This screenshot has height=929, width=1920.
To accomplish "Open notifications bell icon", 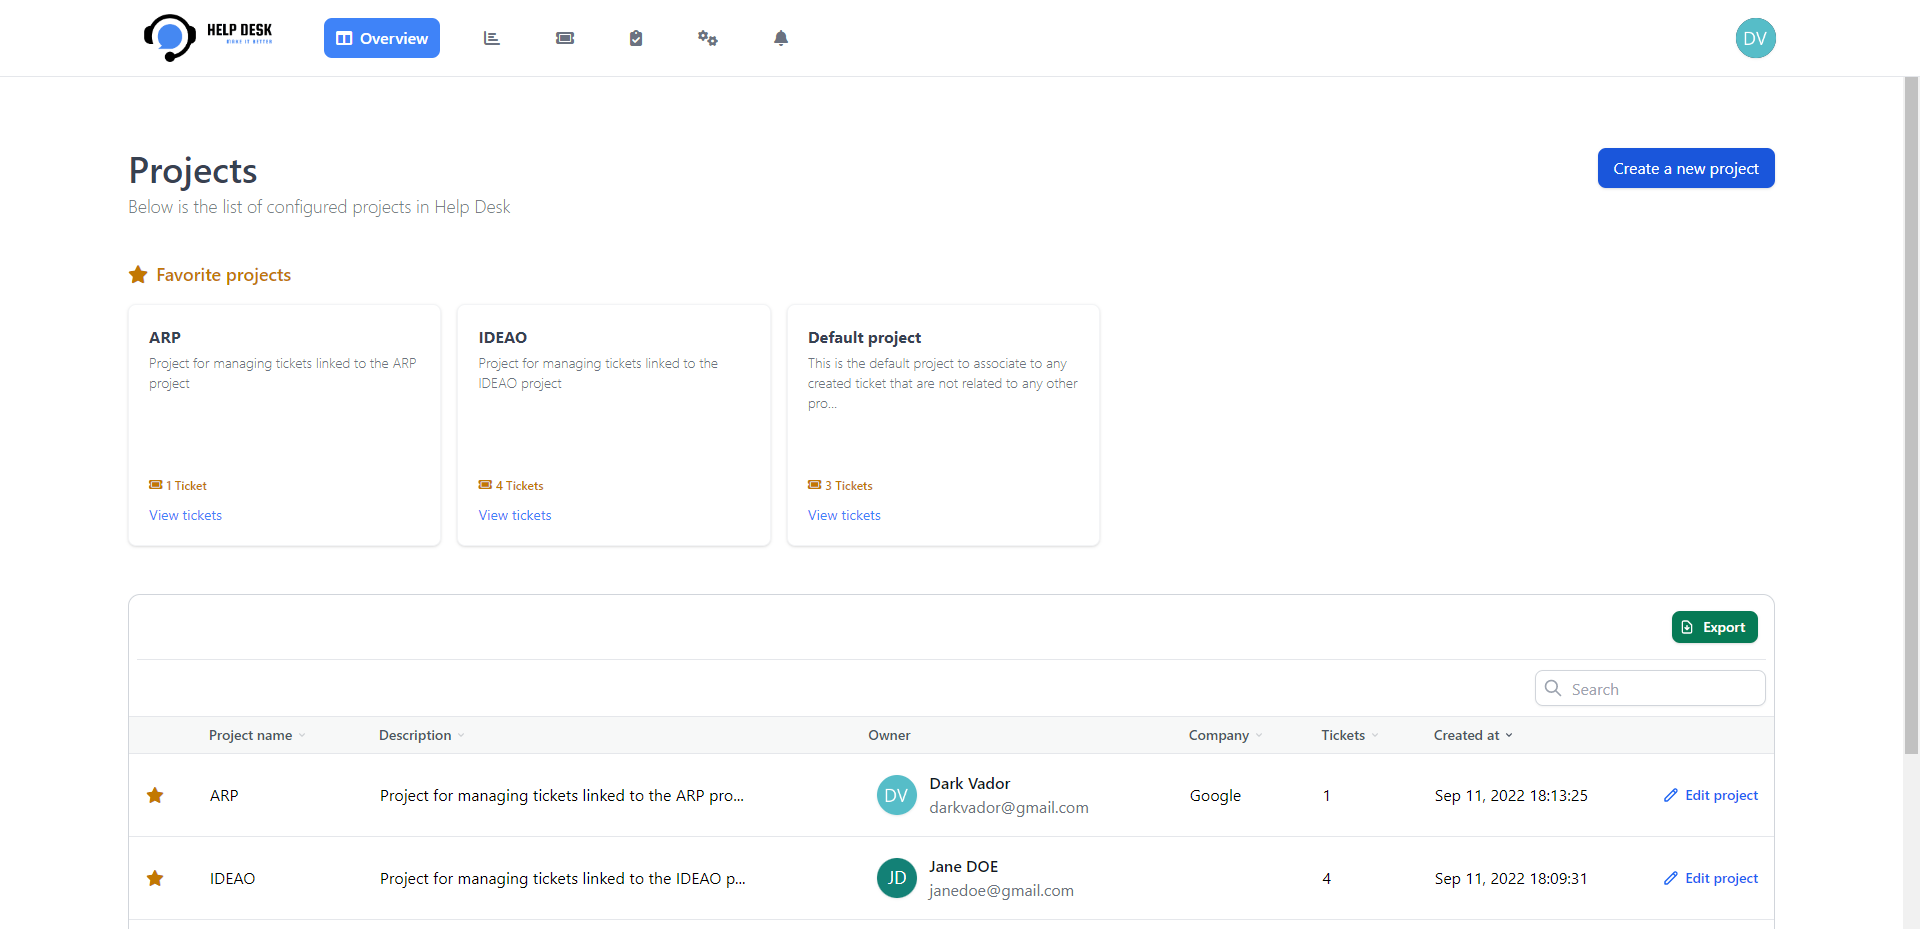I will click(781, 38).
